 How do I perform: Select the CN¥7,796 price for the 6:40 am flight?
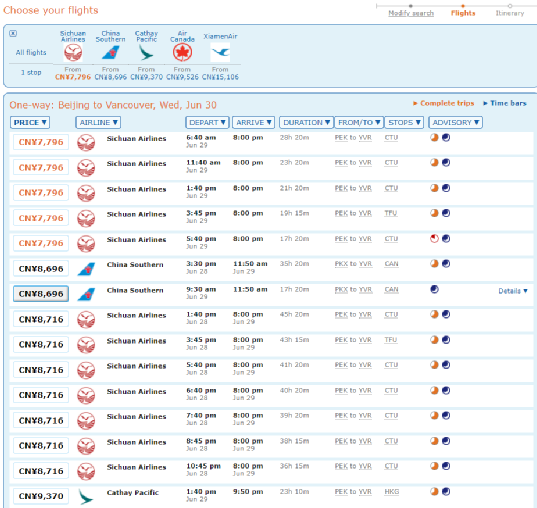point(41,142)
